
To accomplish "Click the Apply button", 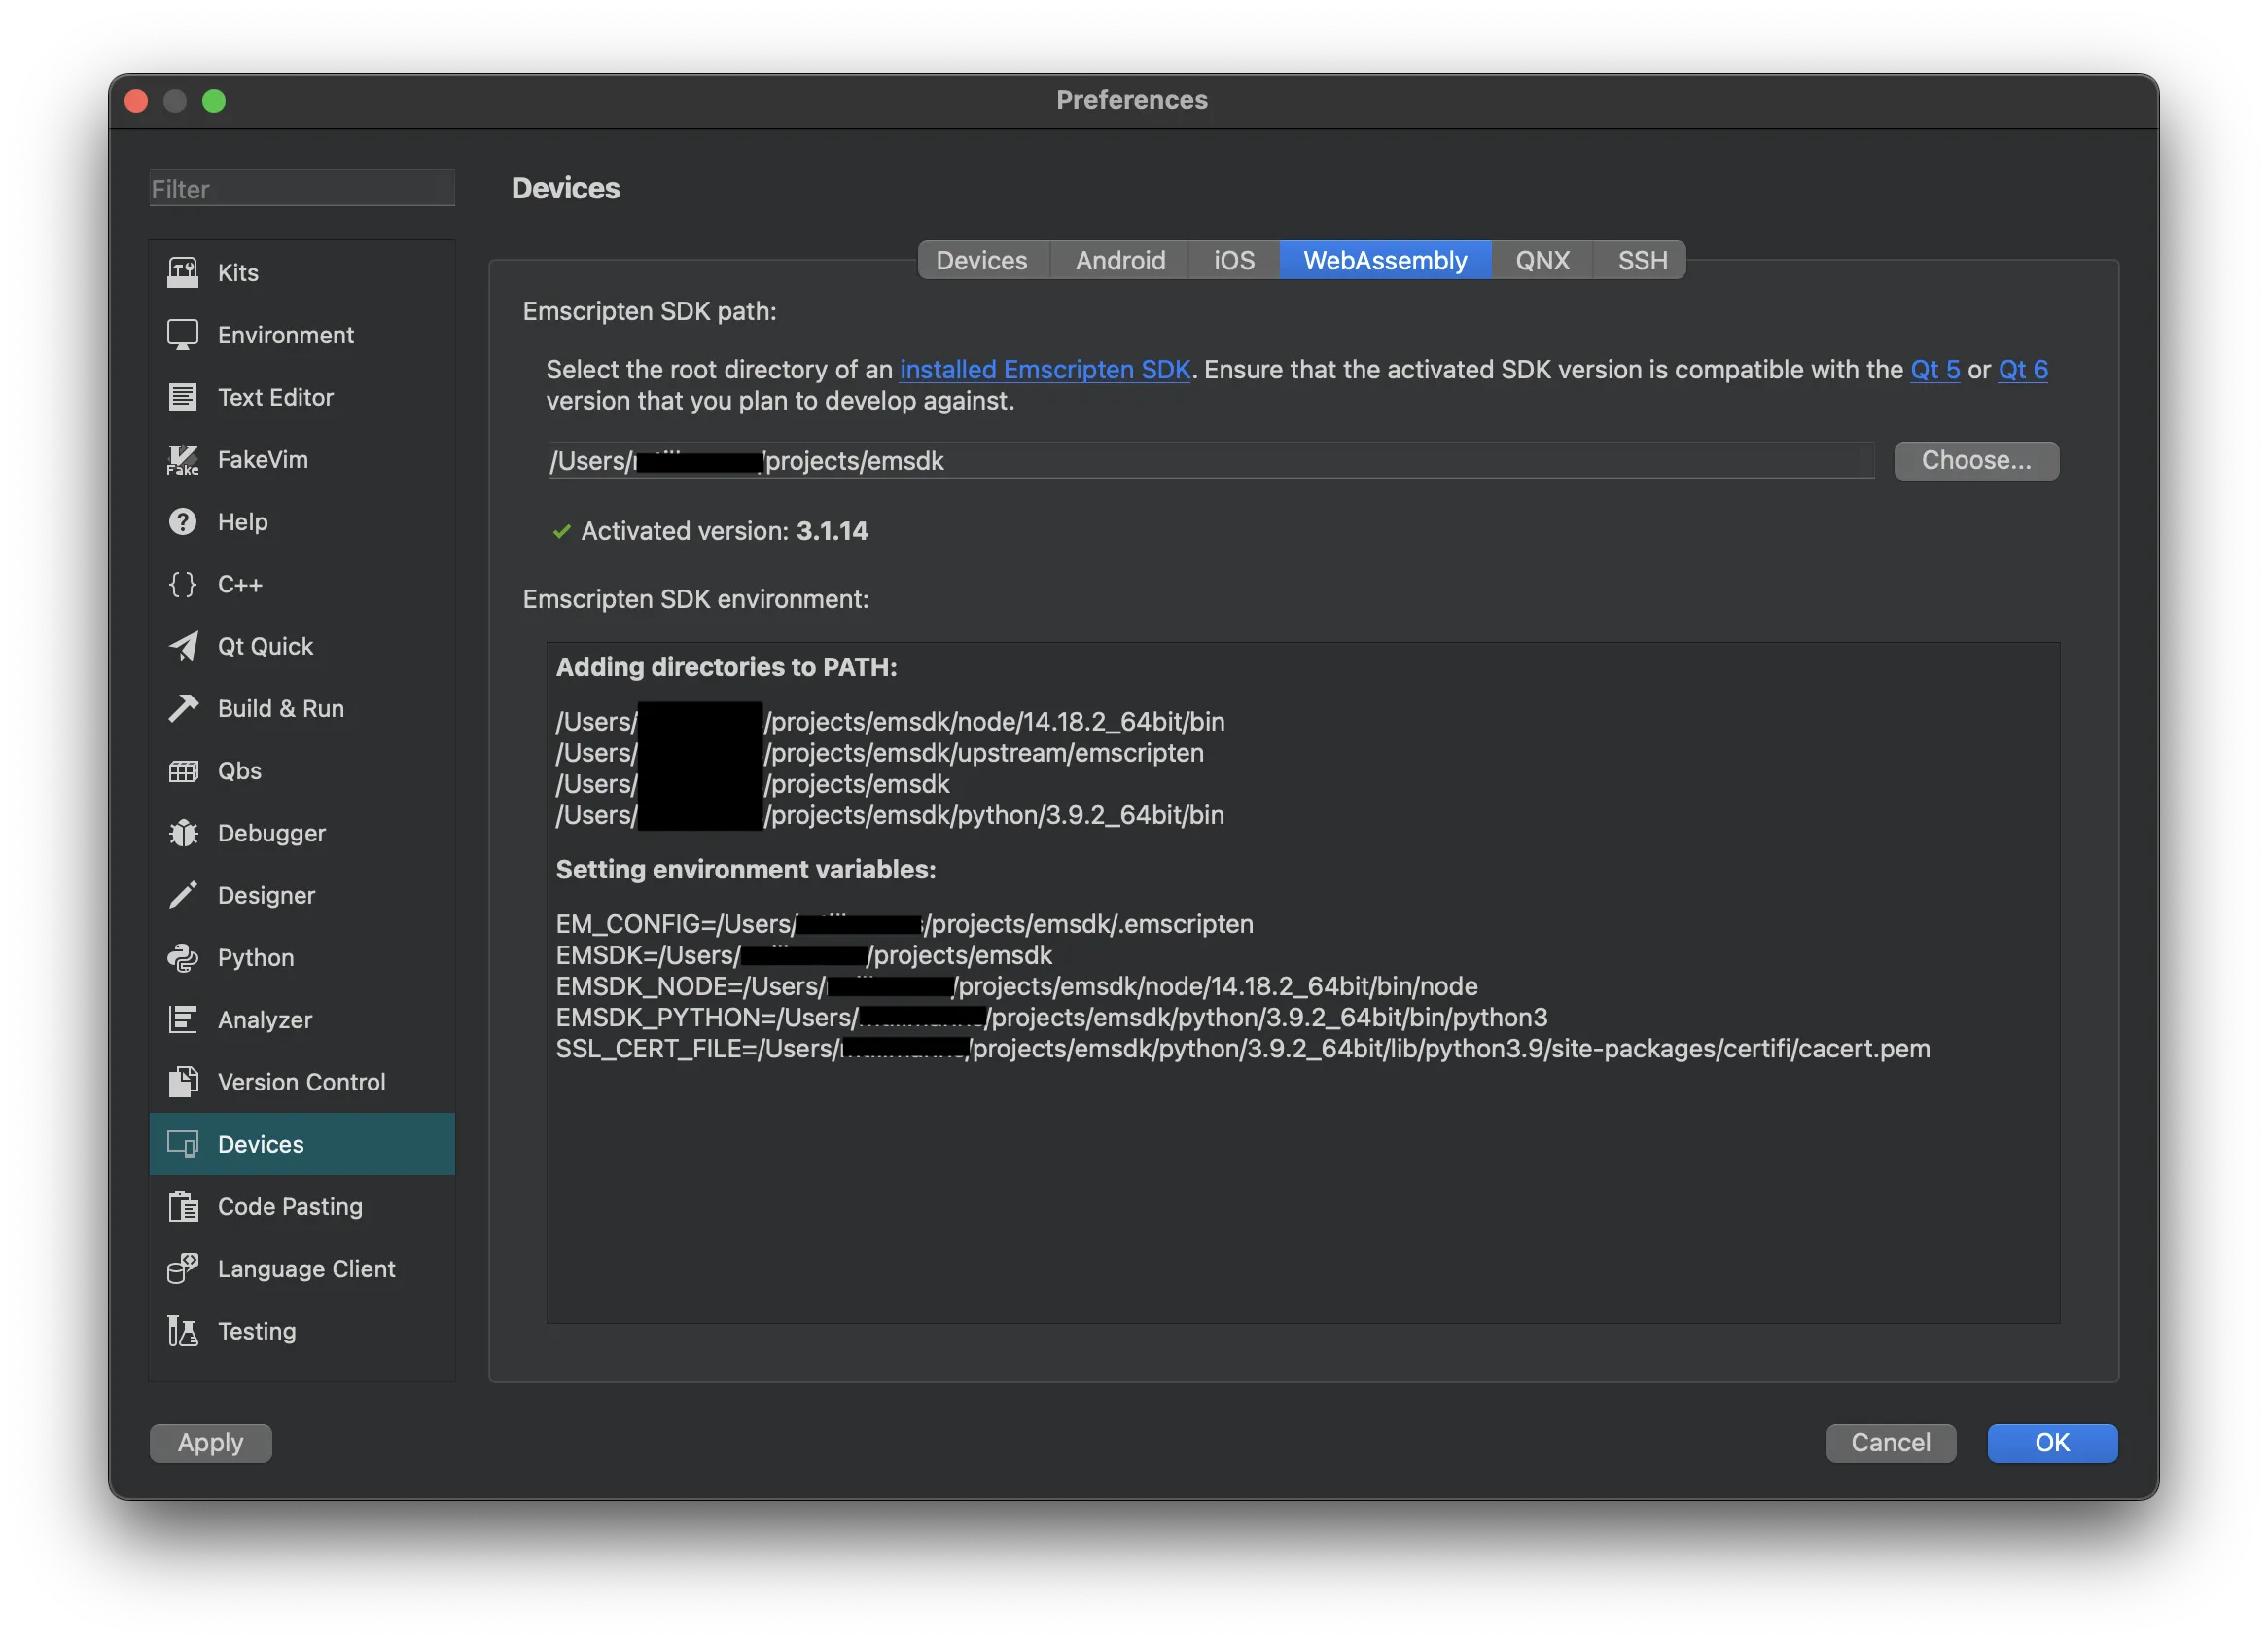I will (210, 1442).
